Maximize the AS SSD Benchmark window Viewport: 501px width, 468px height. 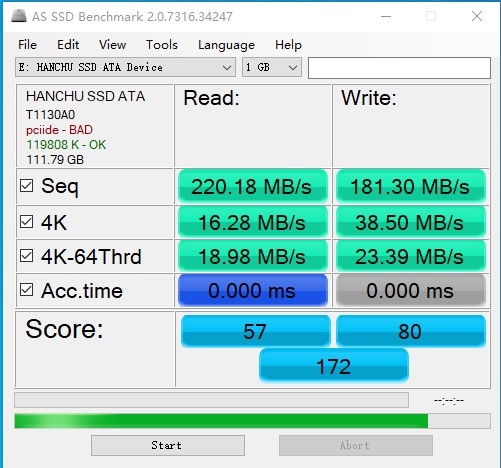(431, 16)
